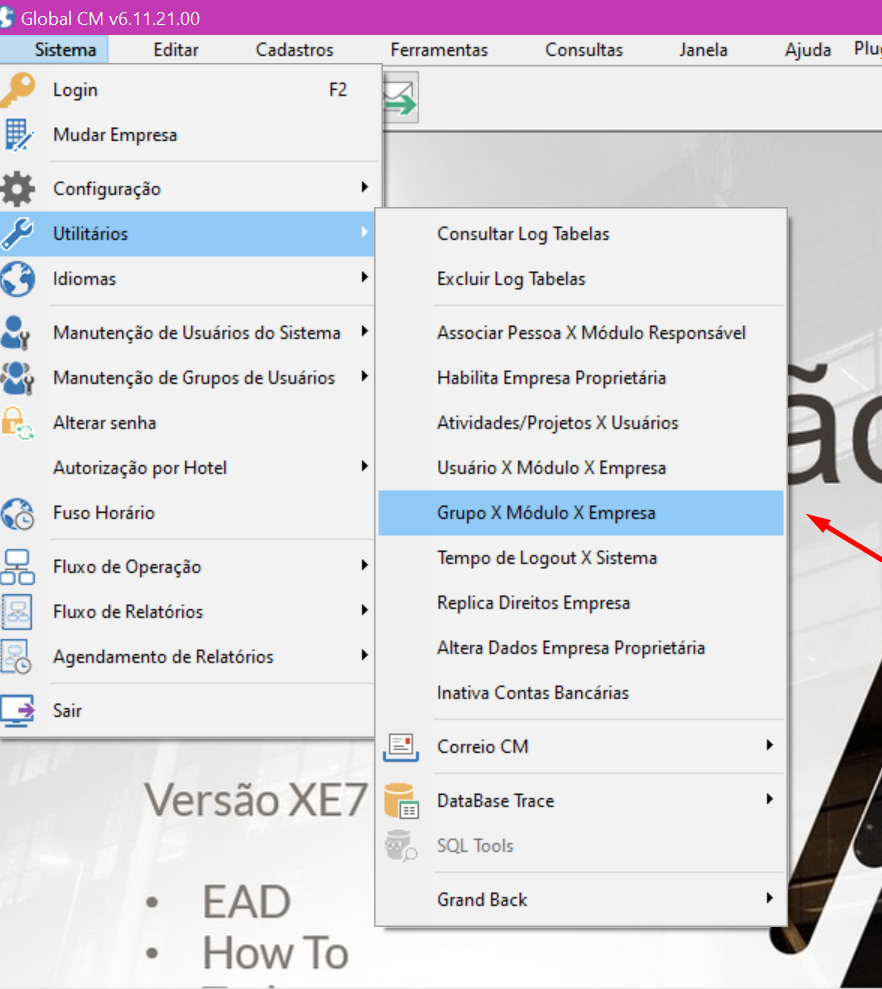Expand the Grand Back submenu arrow

[769, 898]
